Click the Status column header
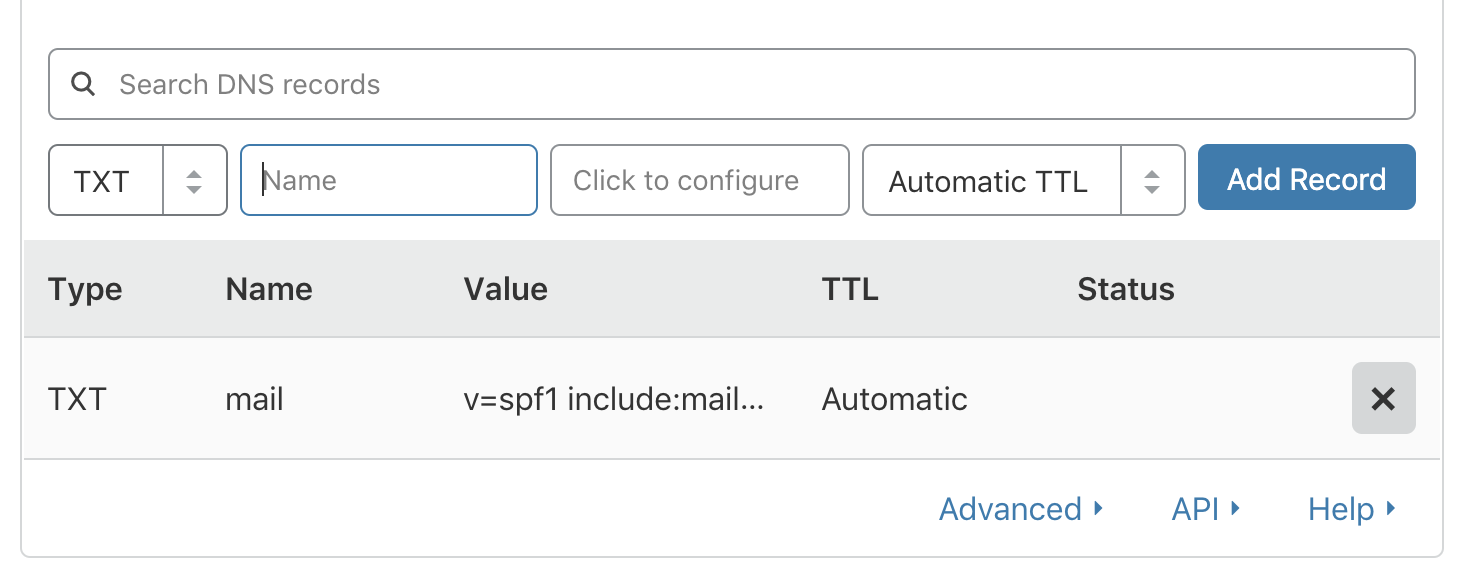This screenshot has height=586, width=1478. [x=1125, y=290]
